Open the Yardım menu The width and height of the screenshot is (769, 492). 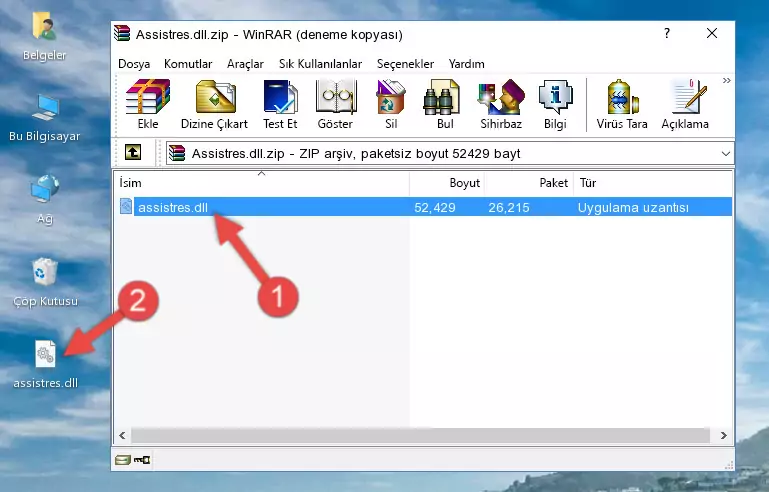pyautogui.click(x=466, y=64)
